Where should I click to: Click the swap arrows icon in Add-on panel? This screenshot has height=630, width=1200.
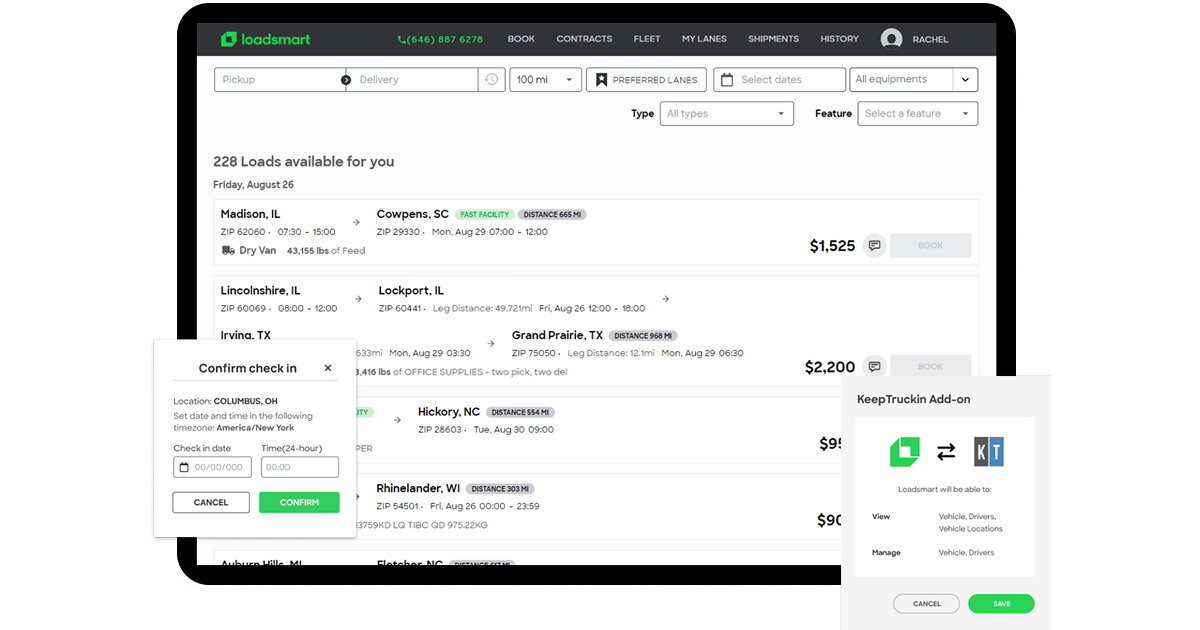946,452
